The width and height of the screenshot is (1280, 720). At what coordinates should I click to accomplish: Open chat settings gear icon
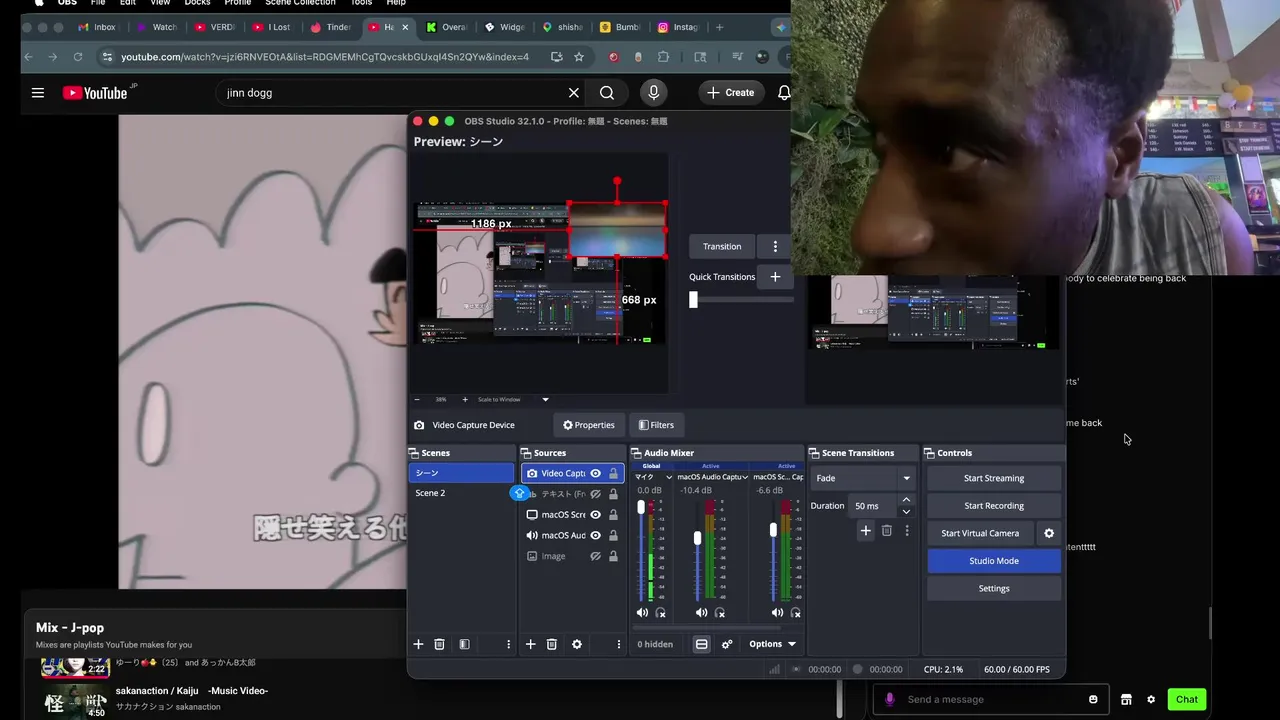point(1151,699)
